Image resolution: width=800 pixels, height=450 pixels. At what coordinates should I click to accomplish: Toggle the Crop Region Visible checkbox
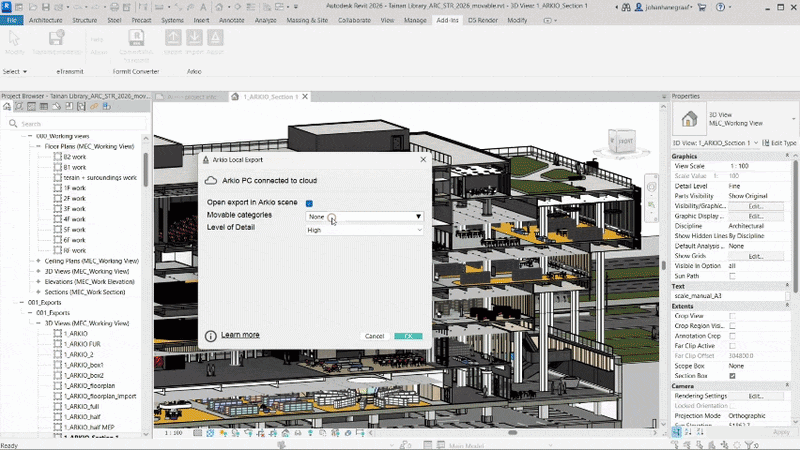(732, 326)
